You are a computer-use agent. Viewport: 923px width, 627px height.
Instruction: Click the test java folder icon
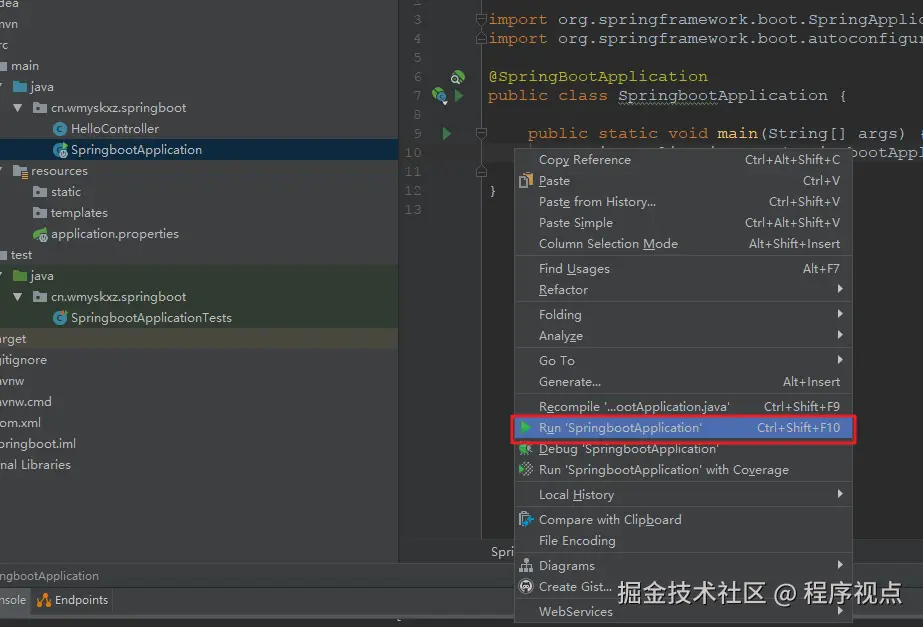click(x=20, y=276)
